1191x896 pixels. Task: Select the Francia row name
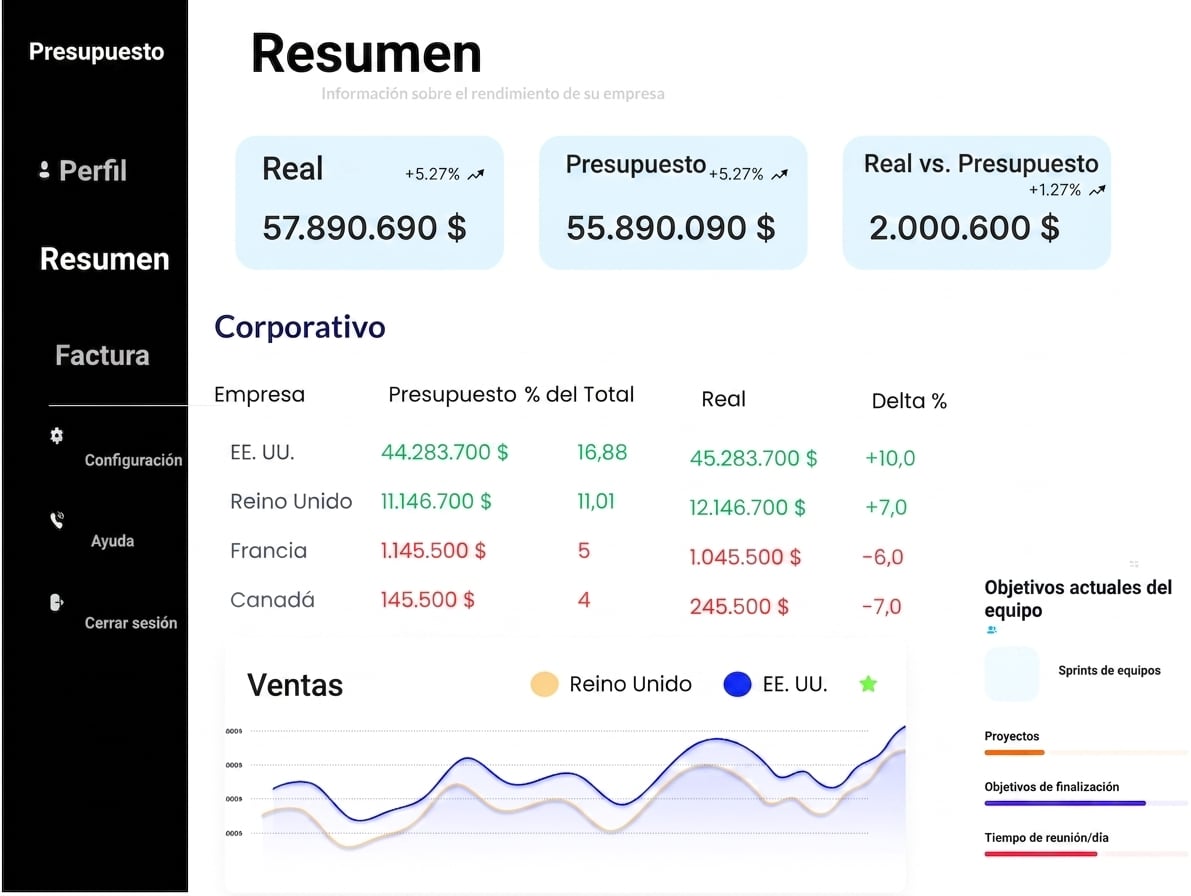pos(268,551)
